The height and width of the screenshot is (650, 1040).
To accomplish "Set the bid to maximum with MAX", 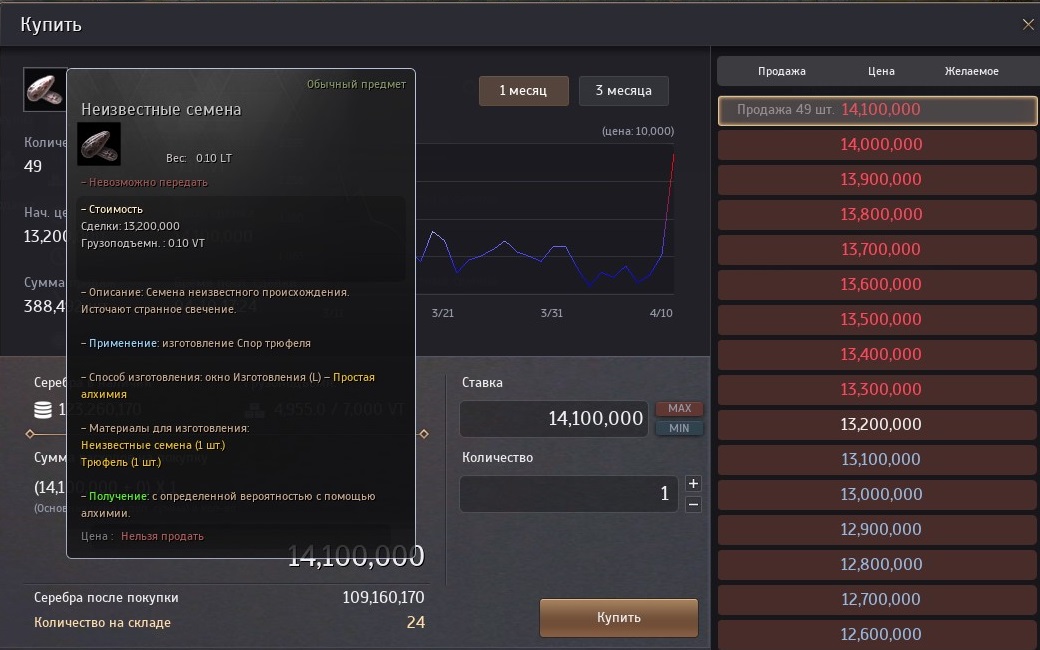I will pyautogui.click(x=679, y=408).
